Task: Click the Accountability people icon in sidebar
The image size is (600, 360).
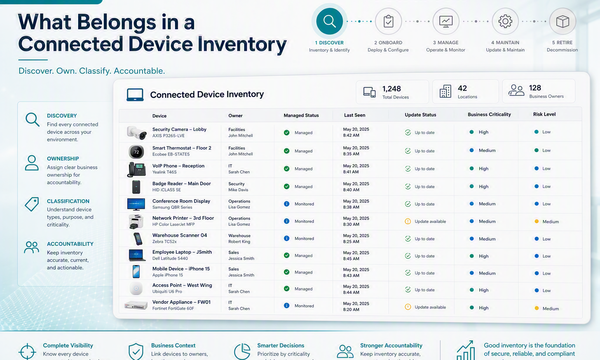Action: [31, 247]
